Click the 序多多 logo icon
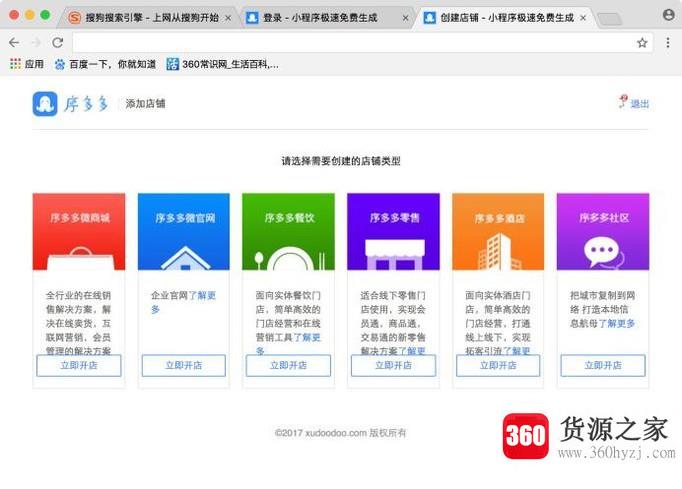This screenshot has width=682, height=489. [x=45, y=104]
